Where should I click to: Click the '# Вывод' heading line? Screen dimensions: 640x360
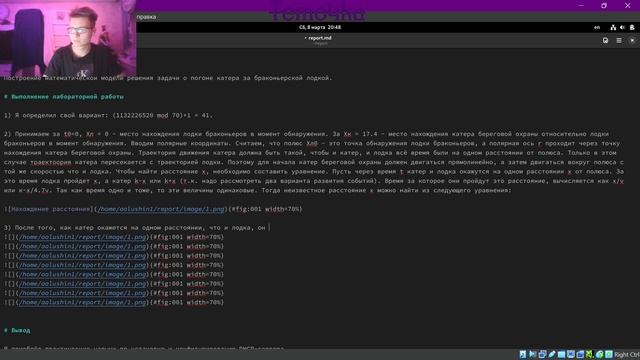coord(17,330)
